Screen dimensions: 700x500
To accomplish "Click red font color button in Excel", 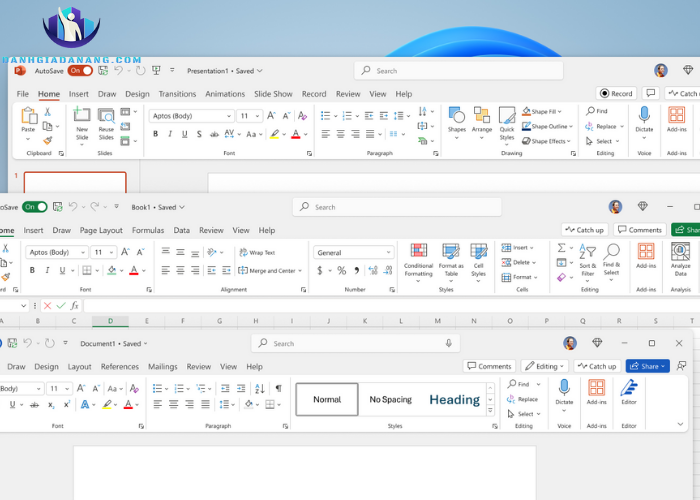I will [133, 270].
